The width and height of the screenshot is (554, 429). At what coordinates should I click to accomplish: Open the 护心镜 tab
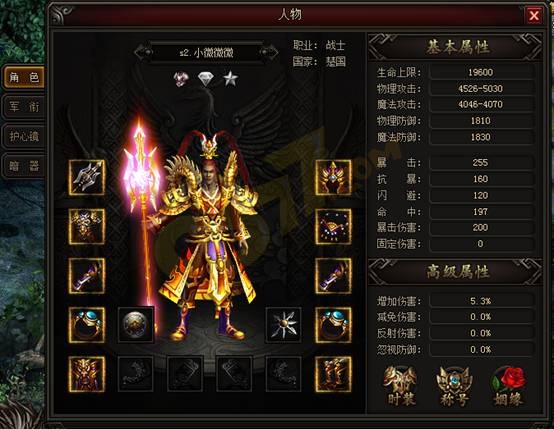(24, 136)
